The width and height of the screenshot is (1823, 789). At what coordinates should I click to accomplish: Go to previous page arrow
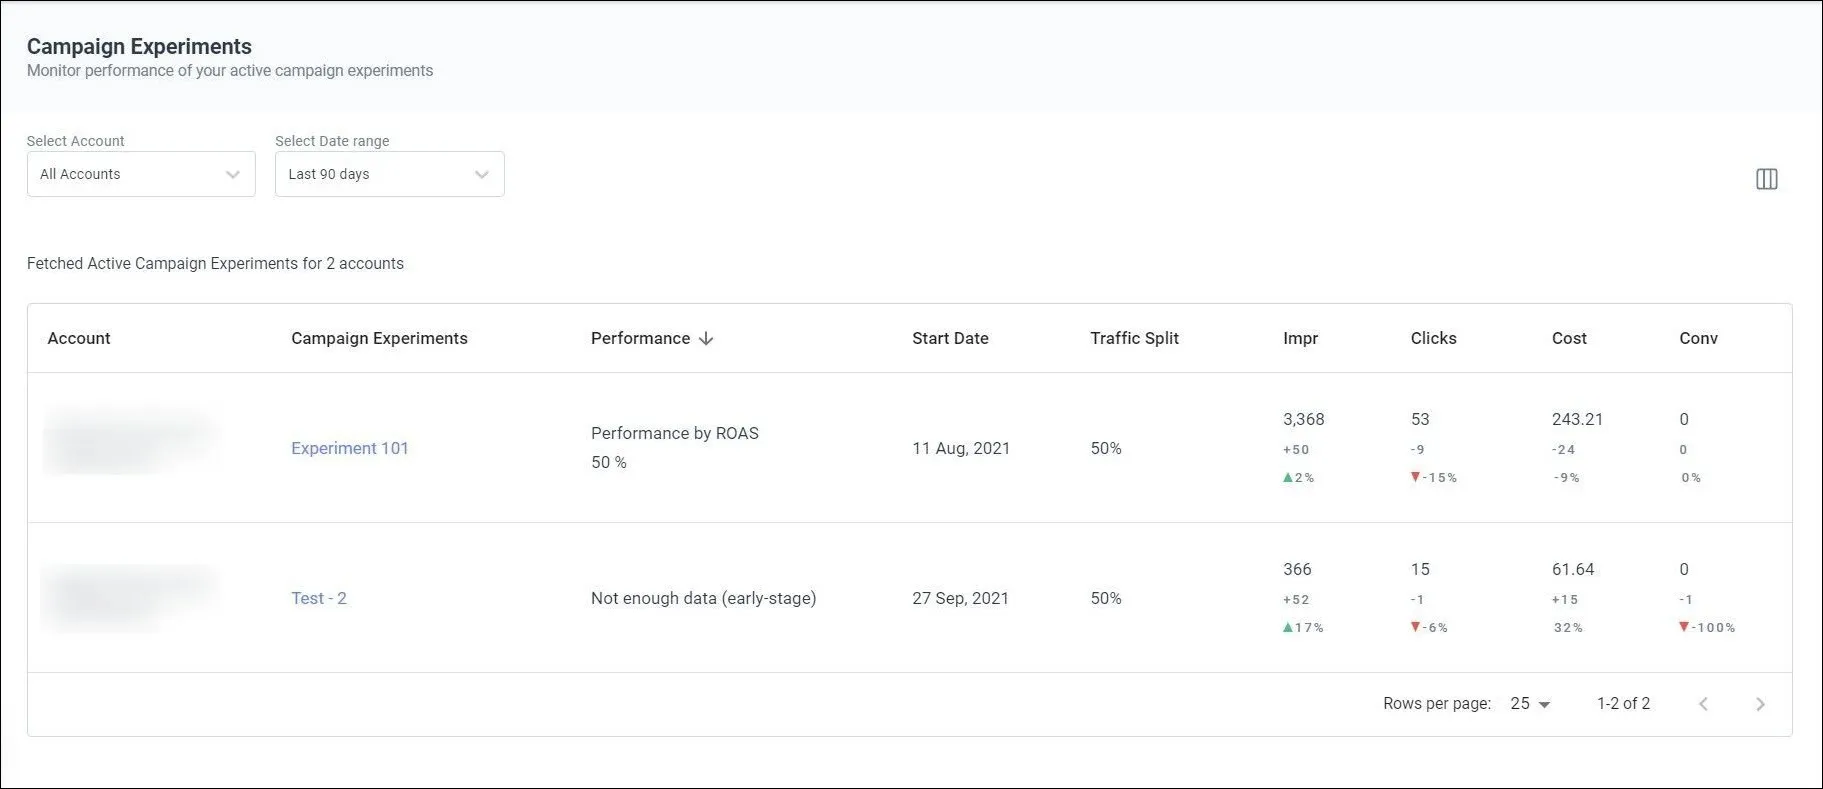tap(1703, 704)
